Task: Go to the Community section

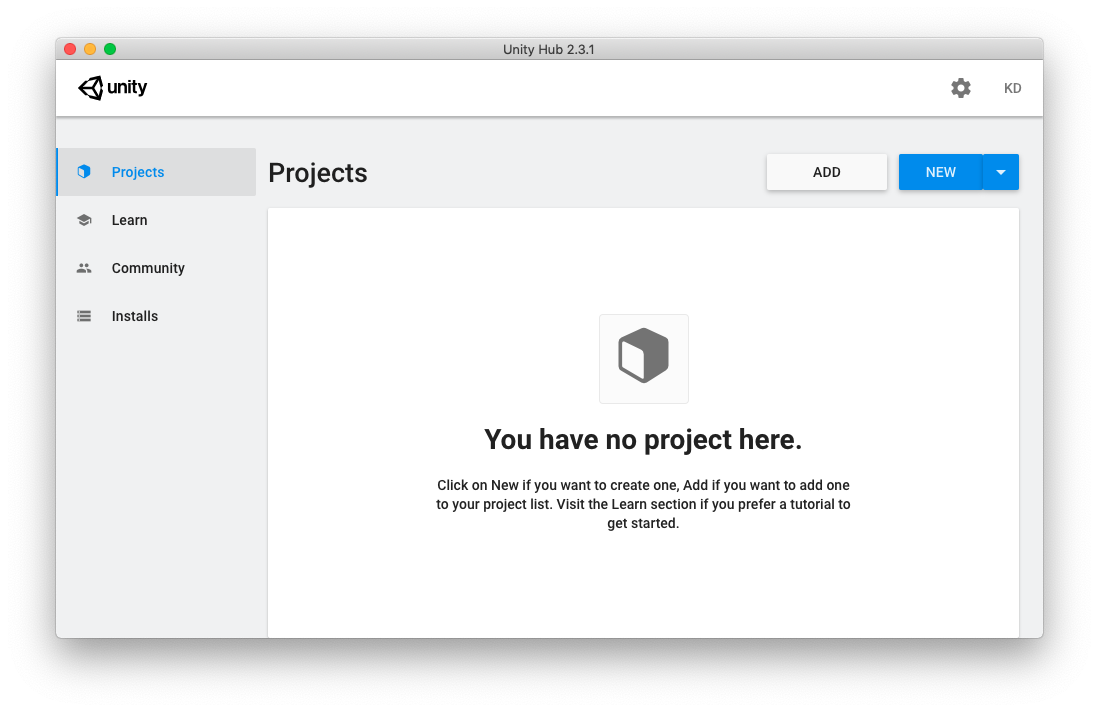Action: point(148,268)
